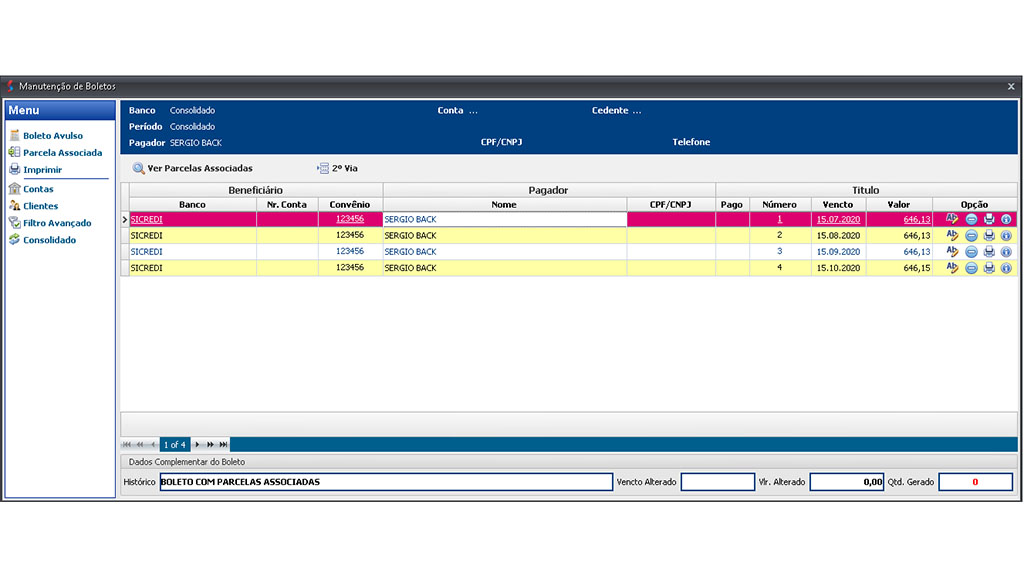This screenshot has height=576, width=1024.
Task: Jump forward a page of records
Action: pos(210,445)
